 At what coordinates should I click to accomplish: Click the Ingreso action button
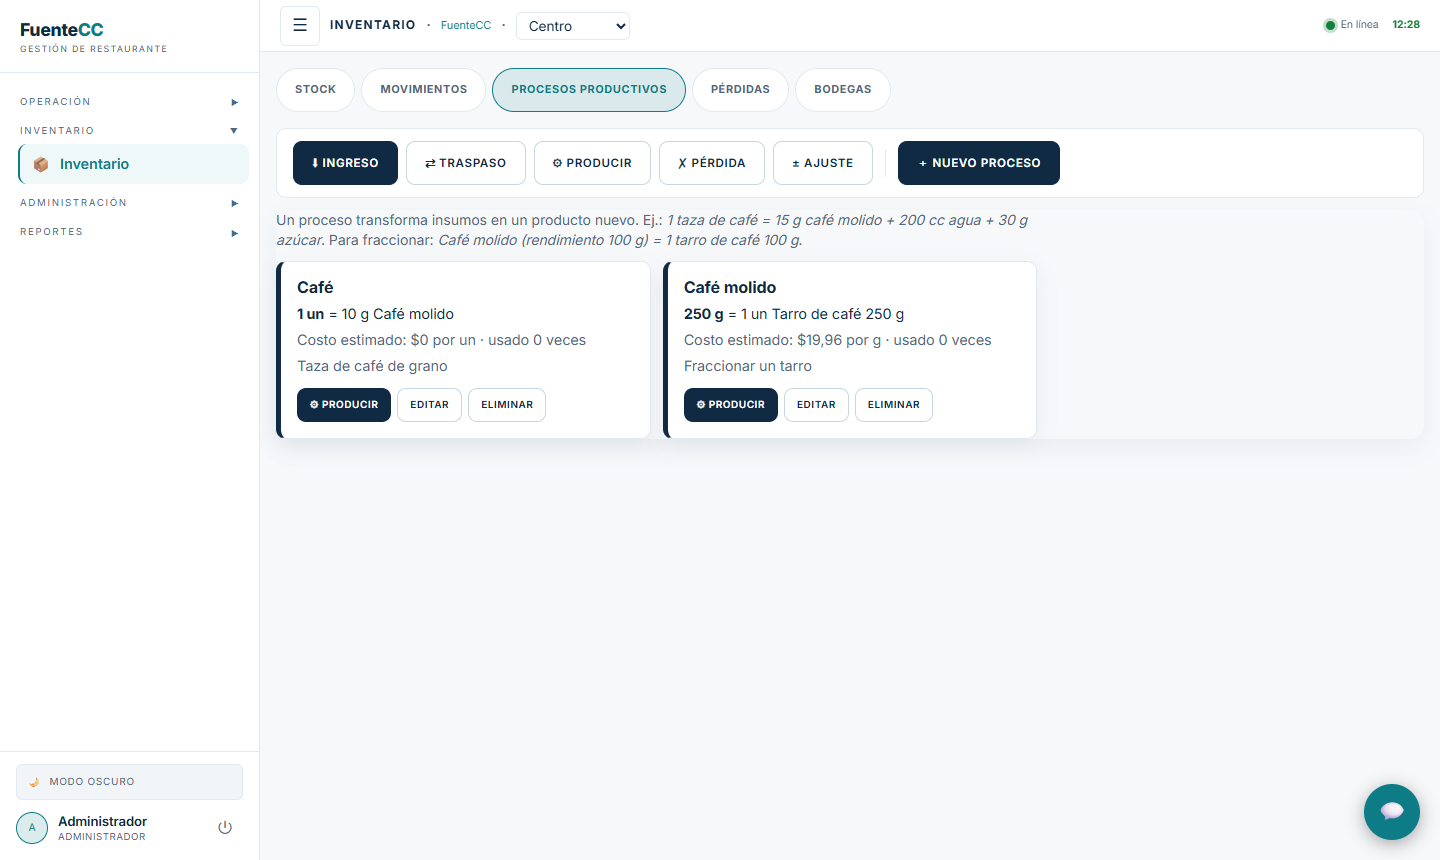tap(345, 163)
